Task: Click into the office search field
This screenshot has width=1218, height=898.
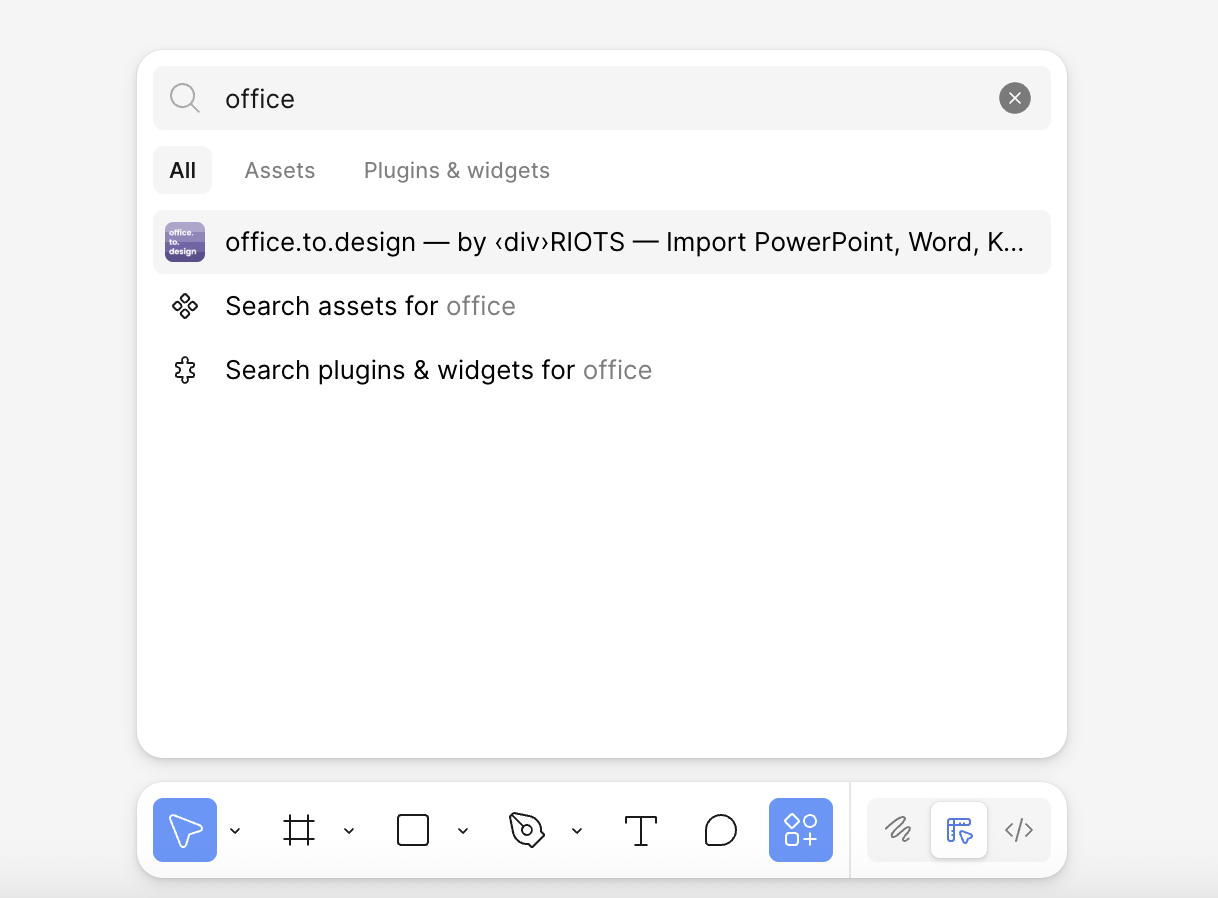Action: click(x=602, y=98)
